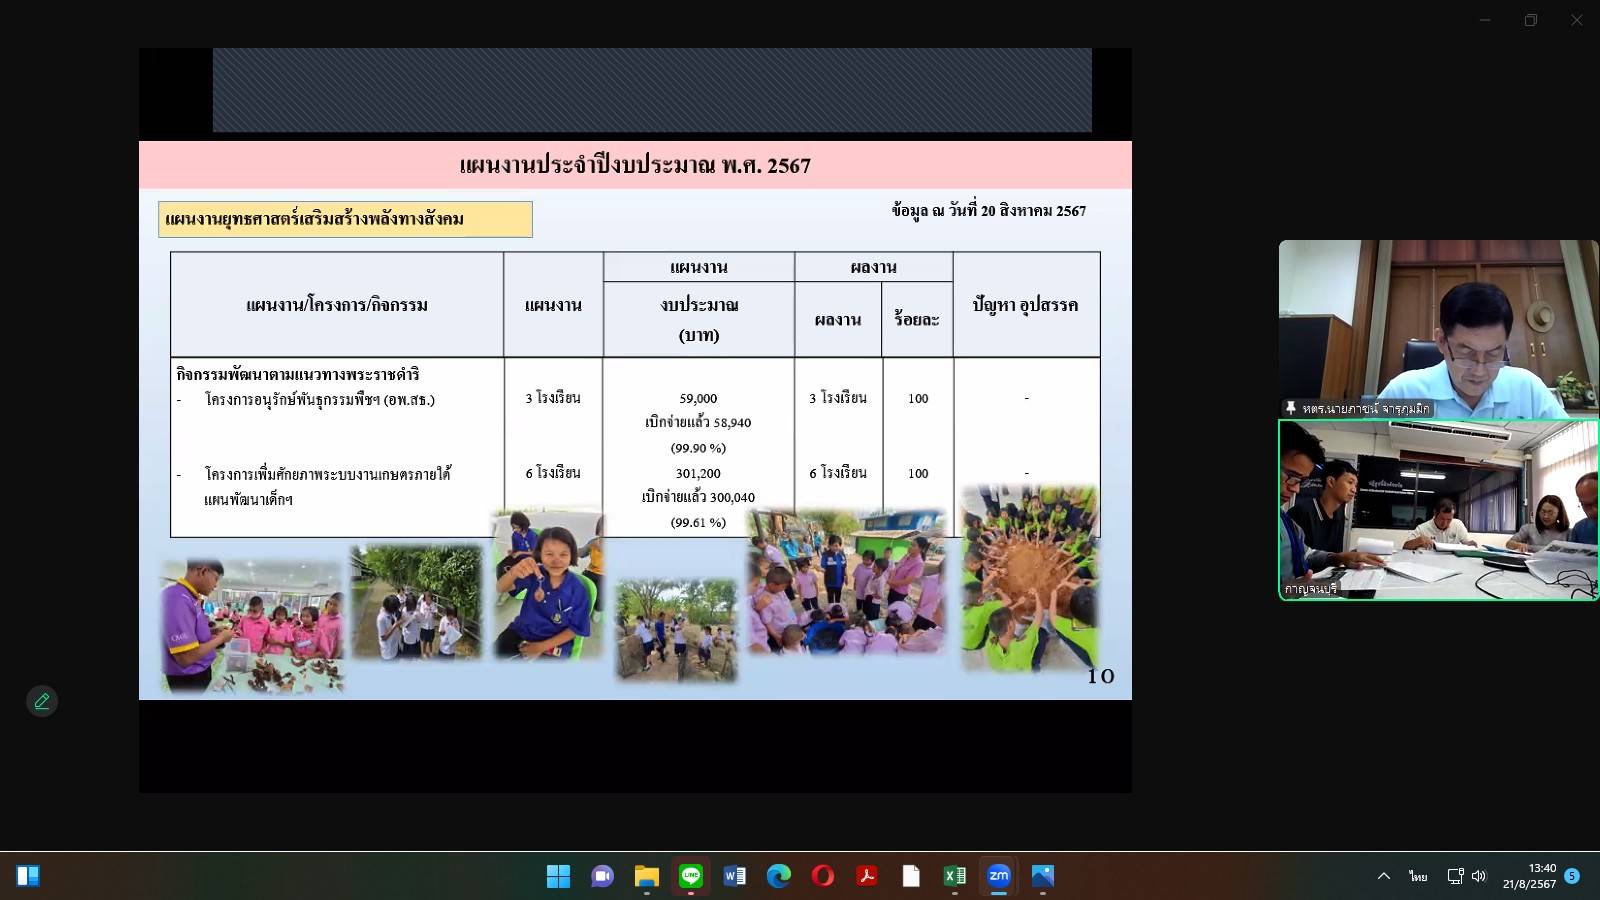Viewport: 1600px width, 900px height.
Task: Open Microsoft Word from the taskbar
Action: click(x=734, y=876)
